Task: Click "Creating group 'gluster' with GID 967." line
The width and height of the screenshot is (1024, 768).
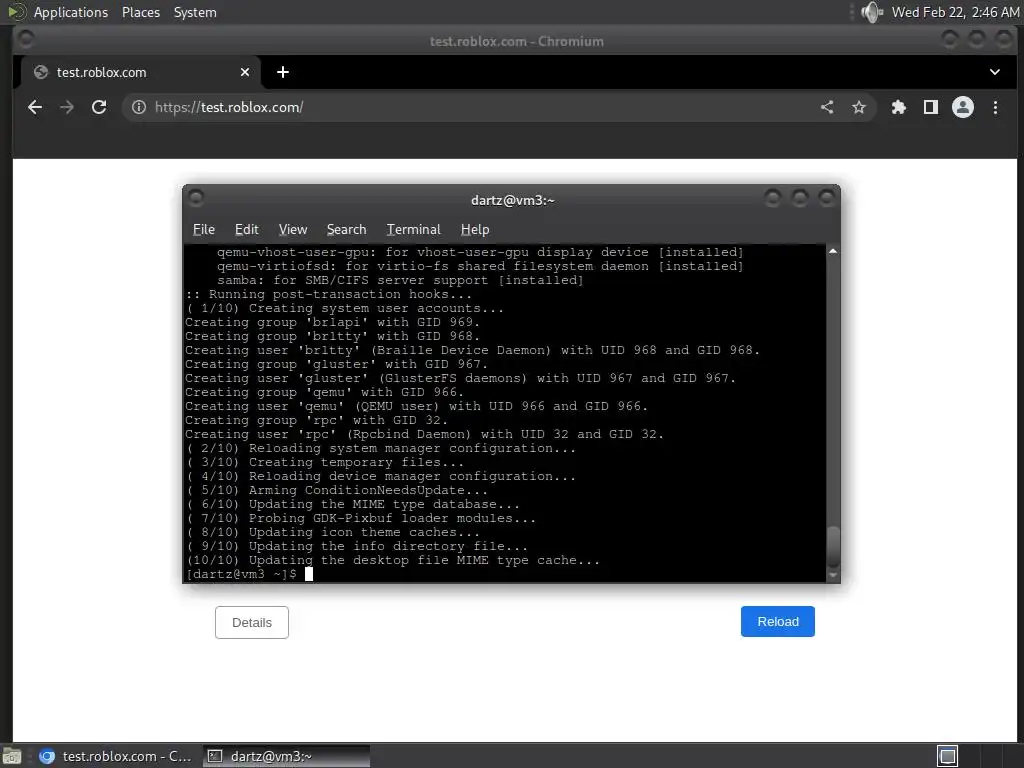Action: [x=336, y=364]
